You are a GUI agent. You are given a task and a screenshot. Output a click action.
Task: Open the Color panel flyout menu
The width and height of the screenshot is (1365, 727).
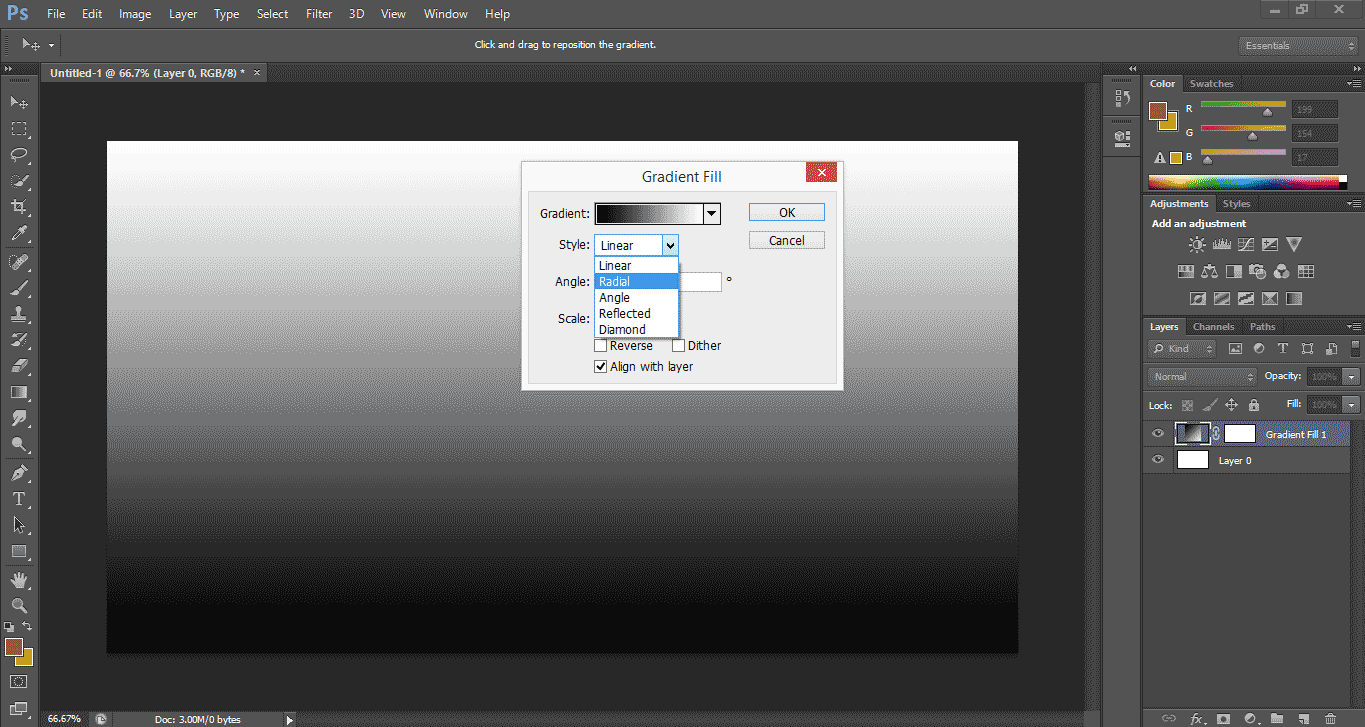click(x=1354, y=84)
